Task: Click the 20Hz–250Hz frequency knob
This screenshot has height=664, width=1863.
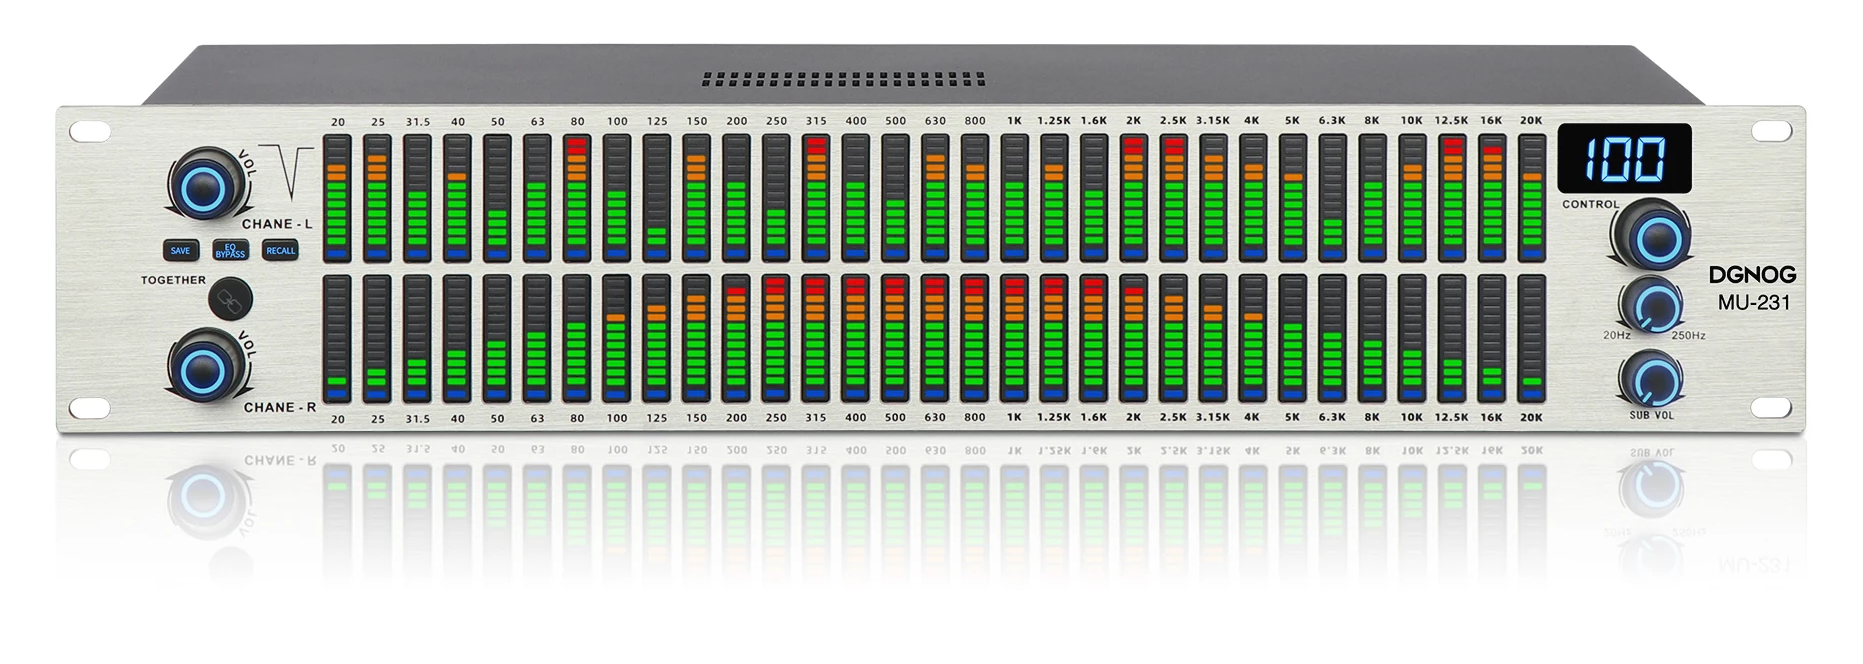Action: [1651, 304]
